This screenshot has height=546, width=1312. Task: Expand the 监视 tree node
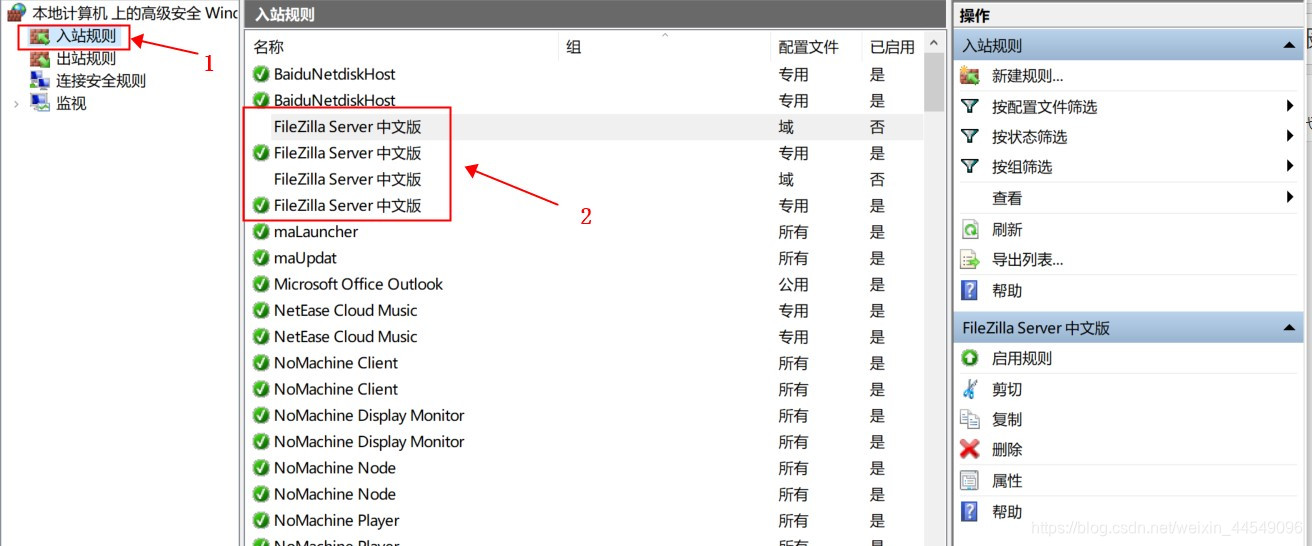(16, 103)
